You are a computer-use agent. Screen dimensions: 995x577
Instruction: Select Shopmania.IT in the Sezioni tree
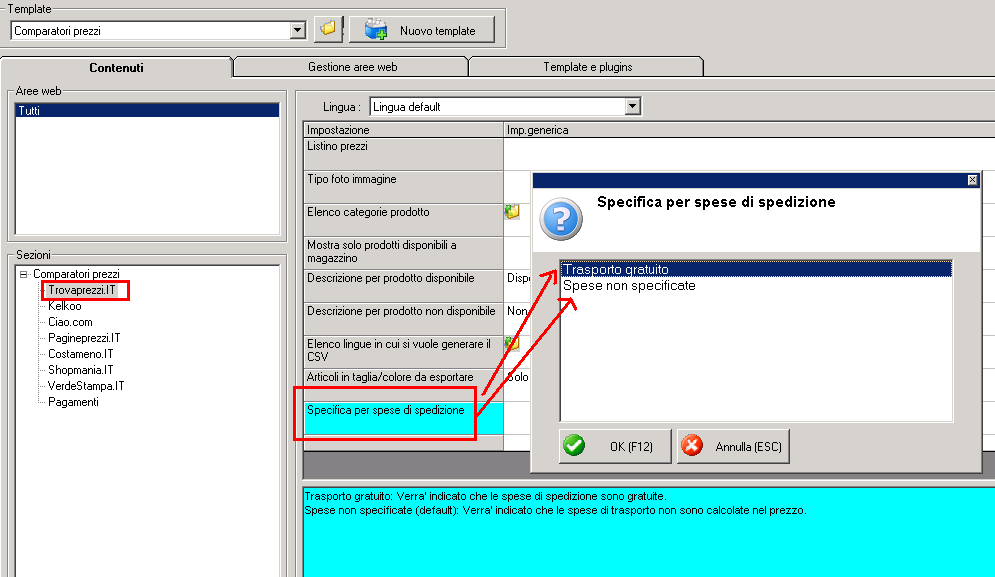tap(81, 369)
